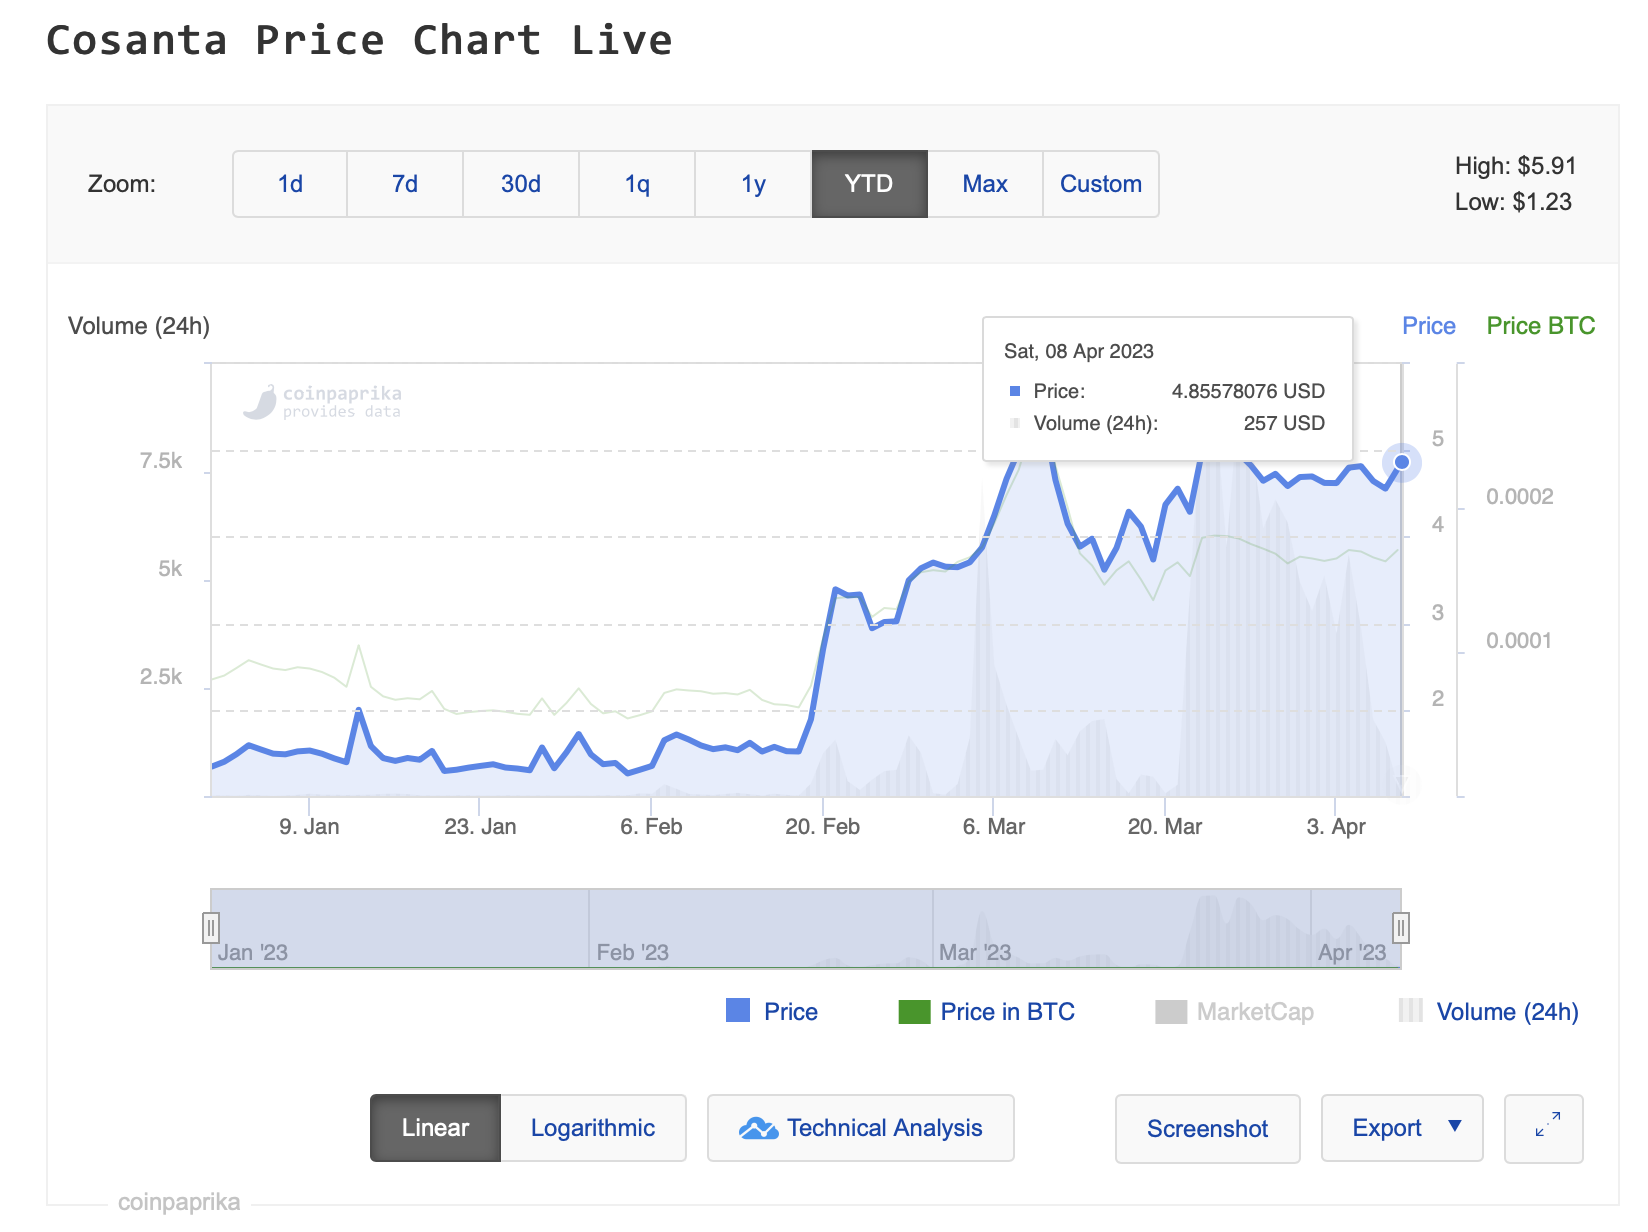Click the highlighted price point marker
Screen dimensions: 1648x1232
pyautogui.click(x=1402, y=462)
